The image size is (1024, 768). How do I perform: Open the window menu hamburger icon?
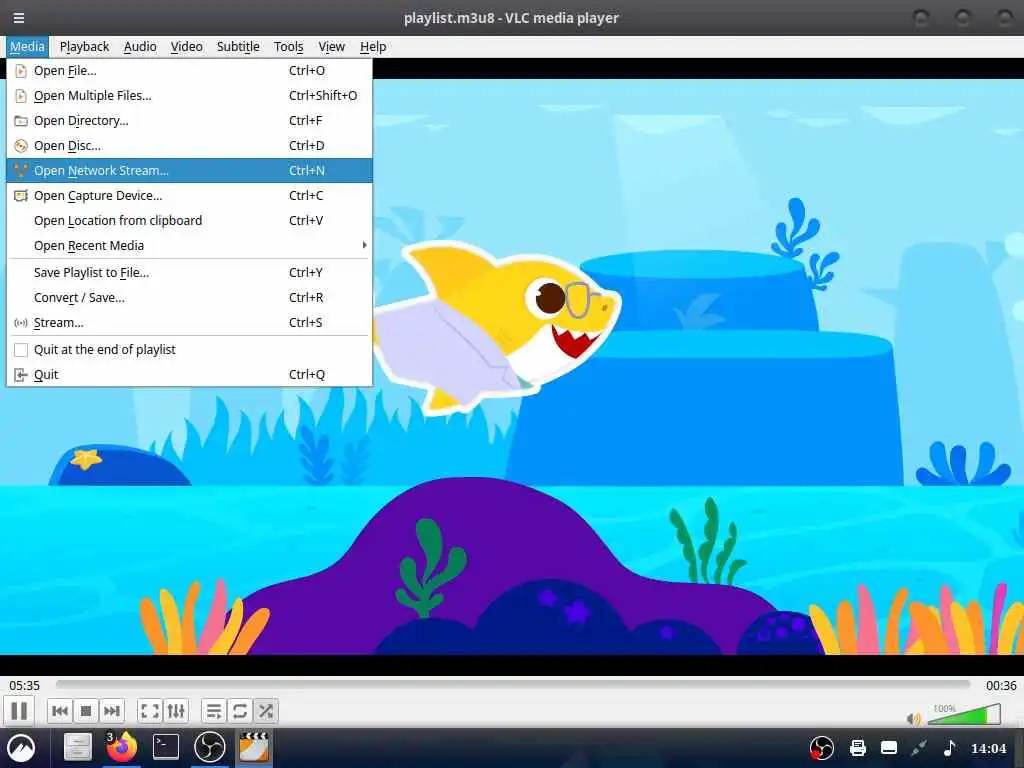click(x=19, y=18)
